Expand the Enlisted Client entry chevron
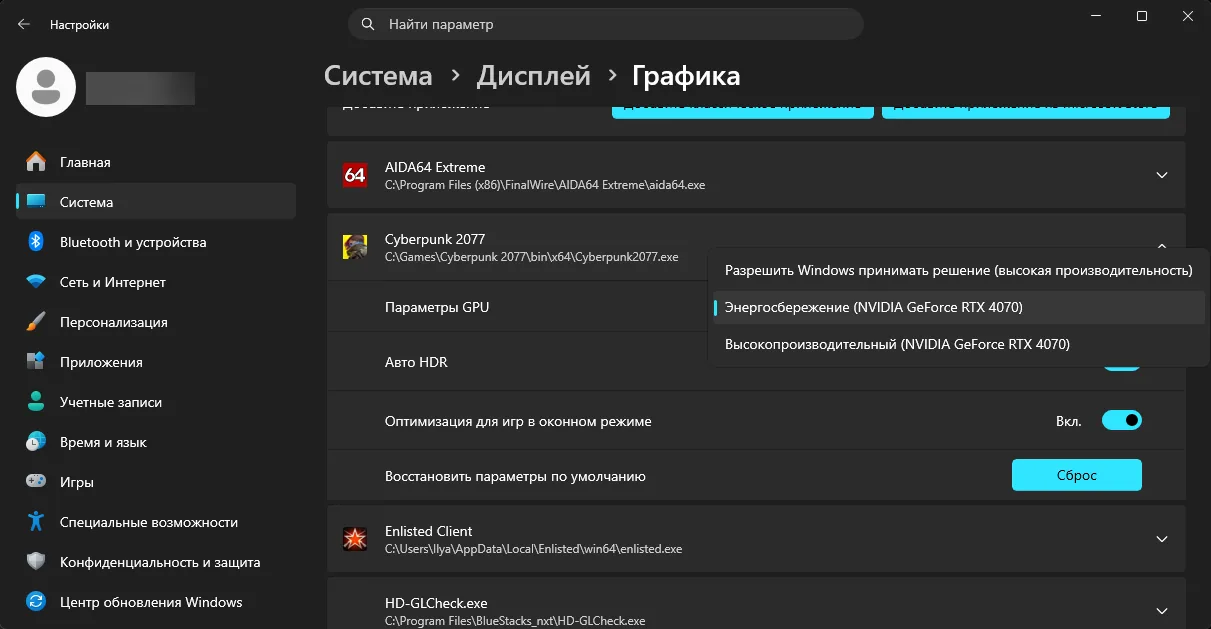 click(x=1162, y=539)
